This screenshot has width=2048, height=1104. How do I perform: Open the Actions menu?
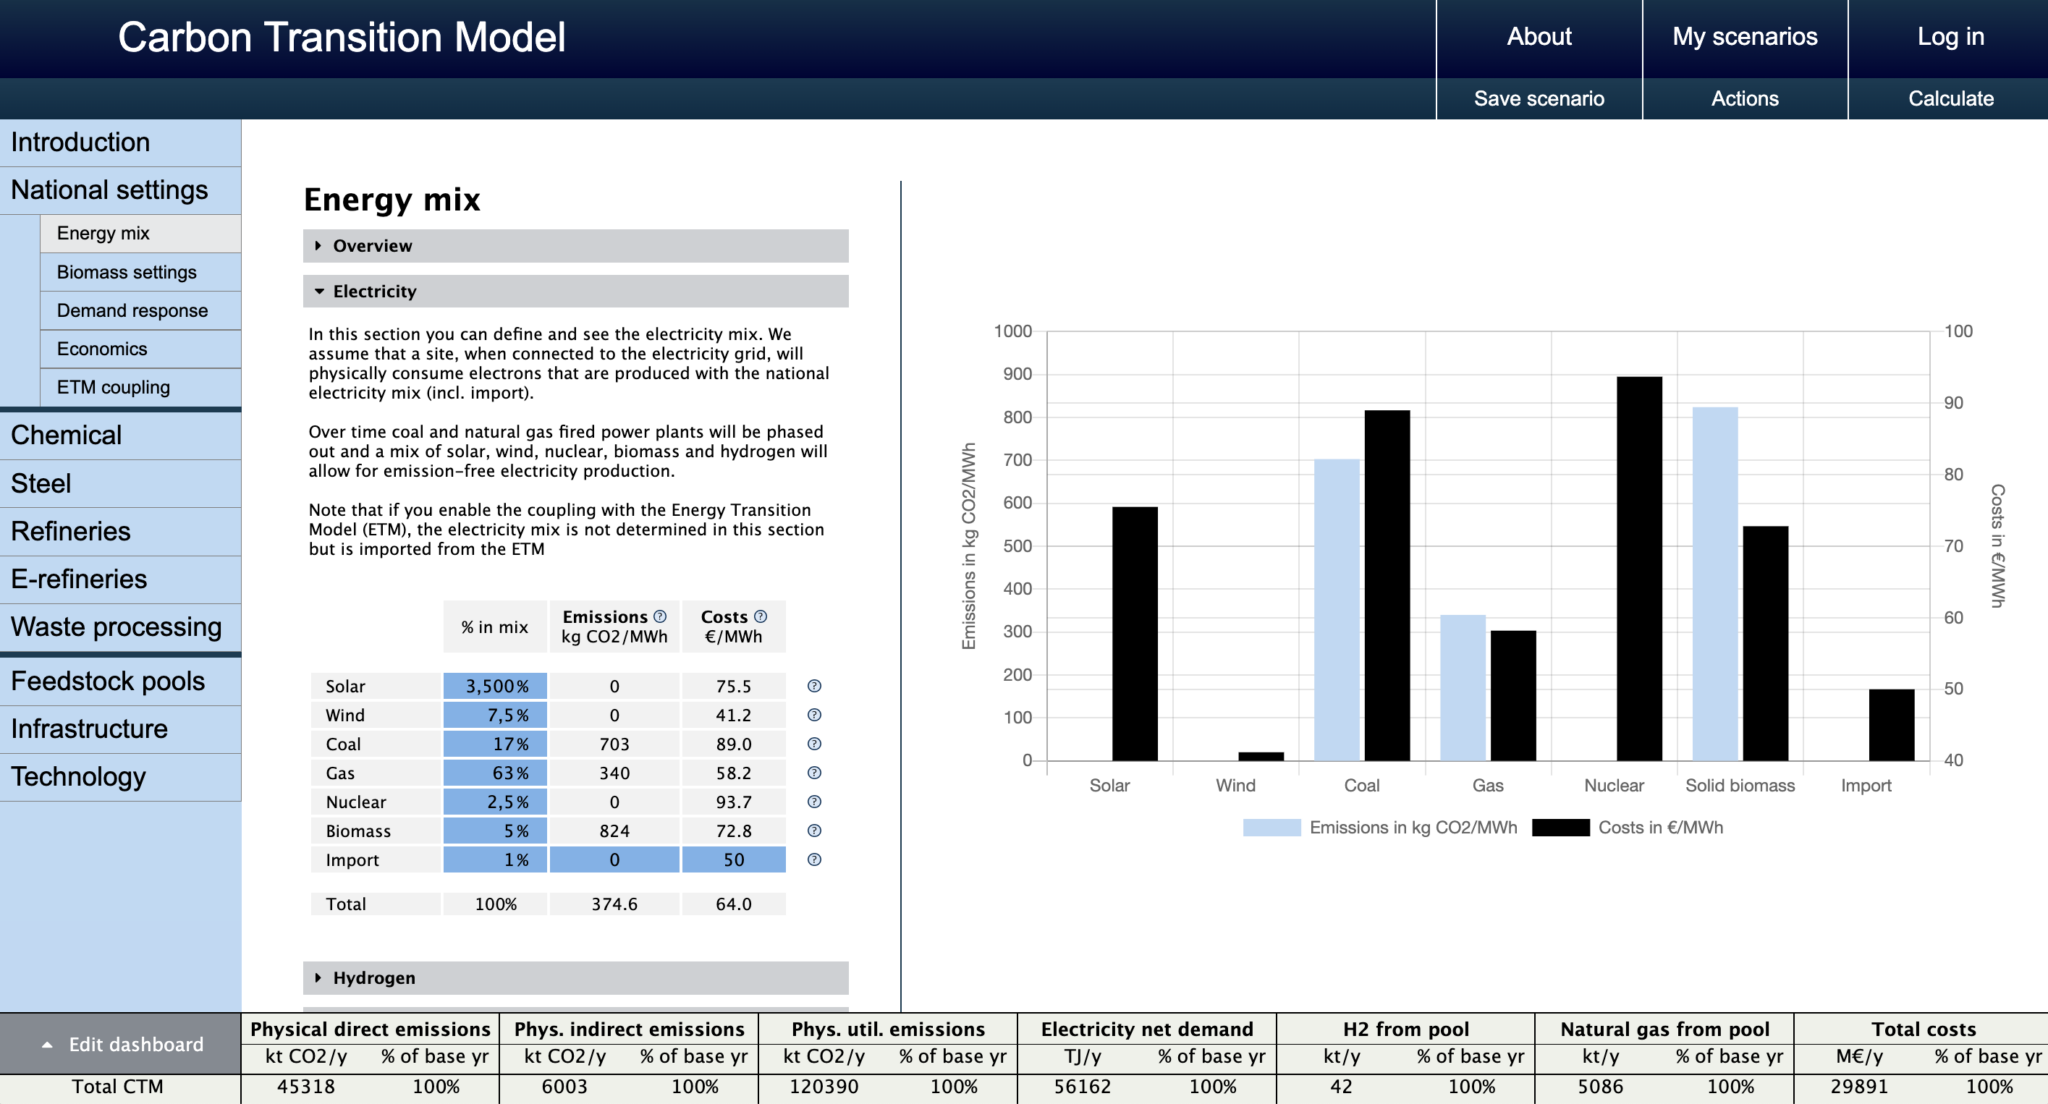[x=1744, y=98]
